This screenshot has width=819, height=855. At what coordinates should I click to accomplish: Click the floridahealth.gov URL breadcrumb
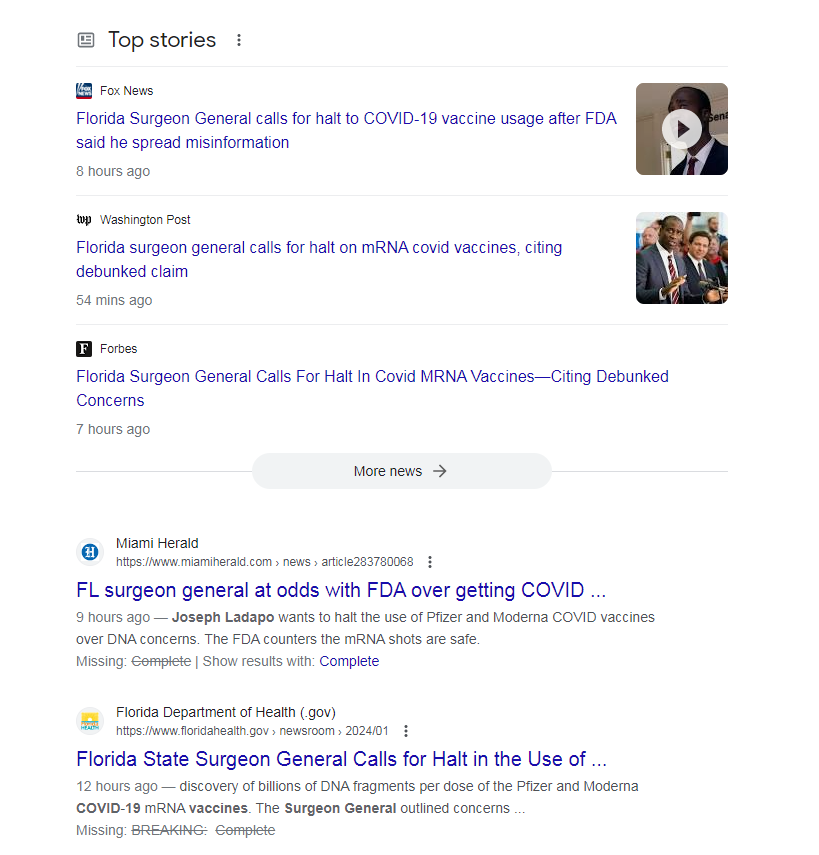click(252, 731)
